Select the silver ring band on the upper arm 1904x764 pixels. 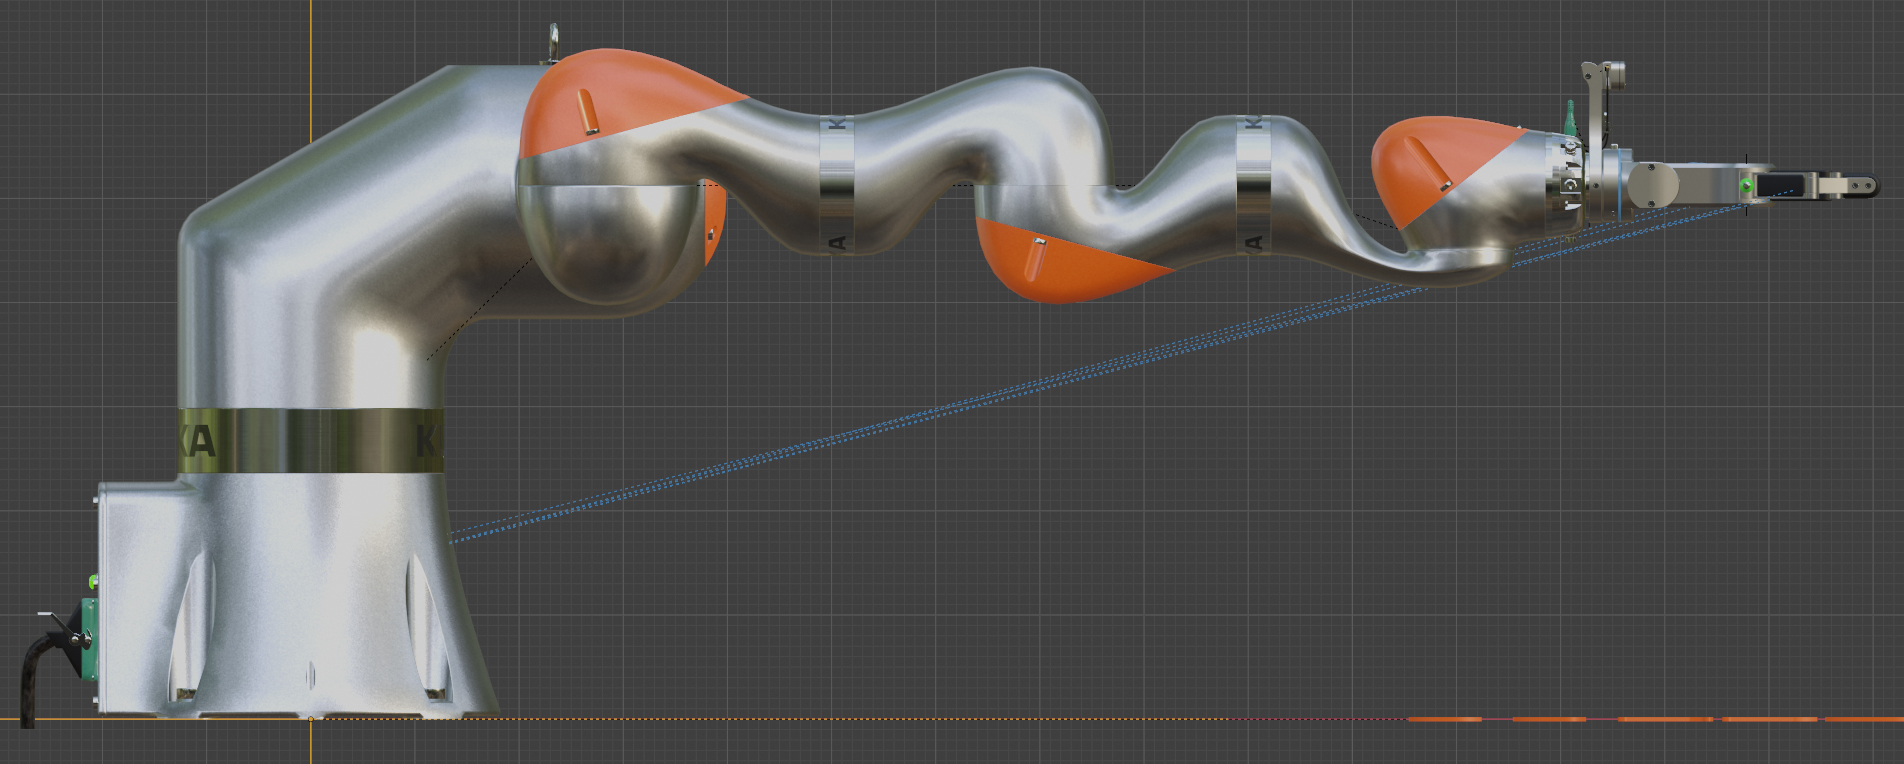click(x=838, y=185)
